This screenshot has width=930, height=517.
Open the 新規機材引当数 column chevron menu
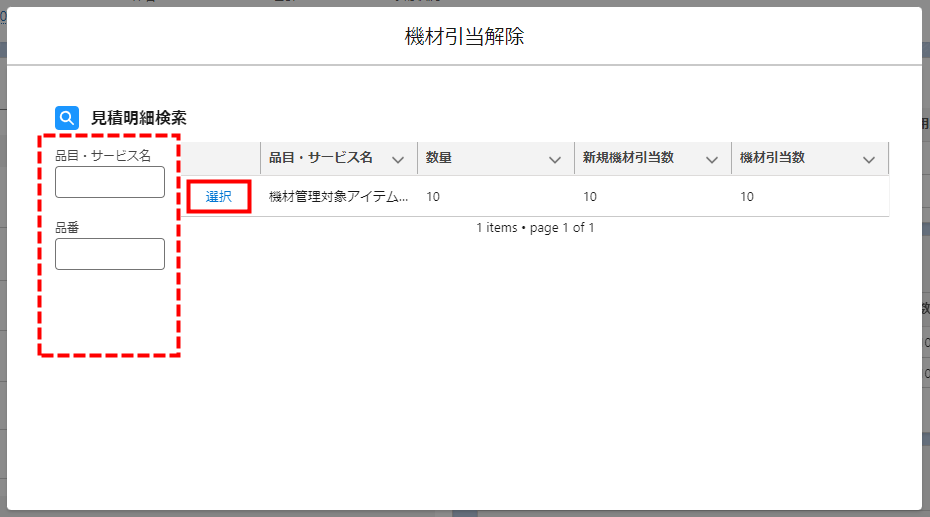712,159
